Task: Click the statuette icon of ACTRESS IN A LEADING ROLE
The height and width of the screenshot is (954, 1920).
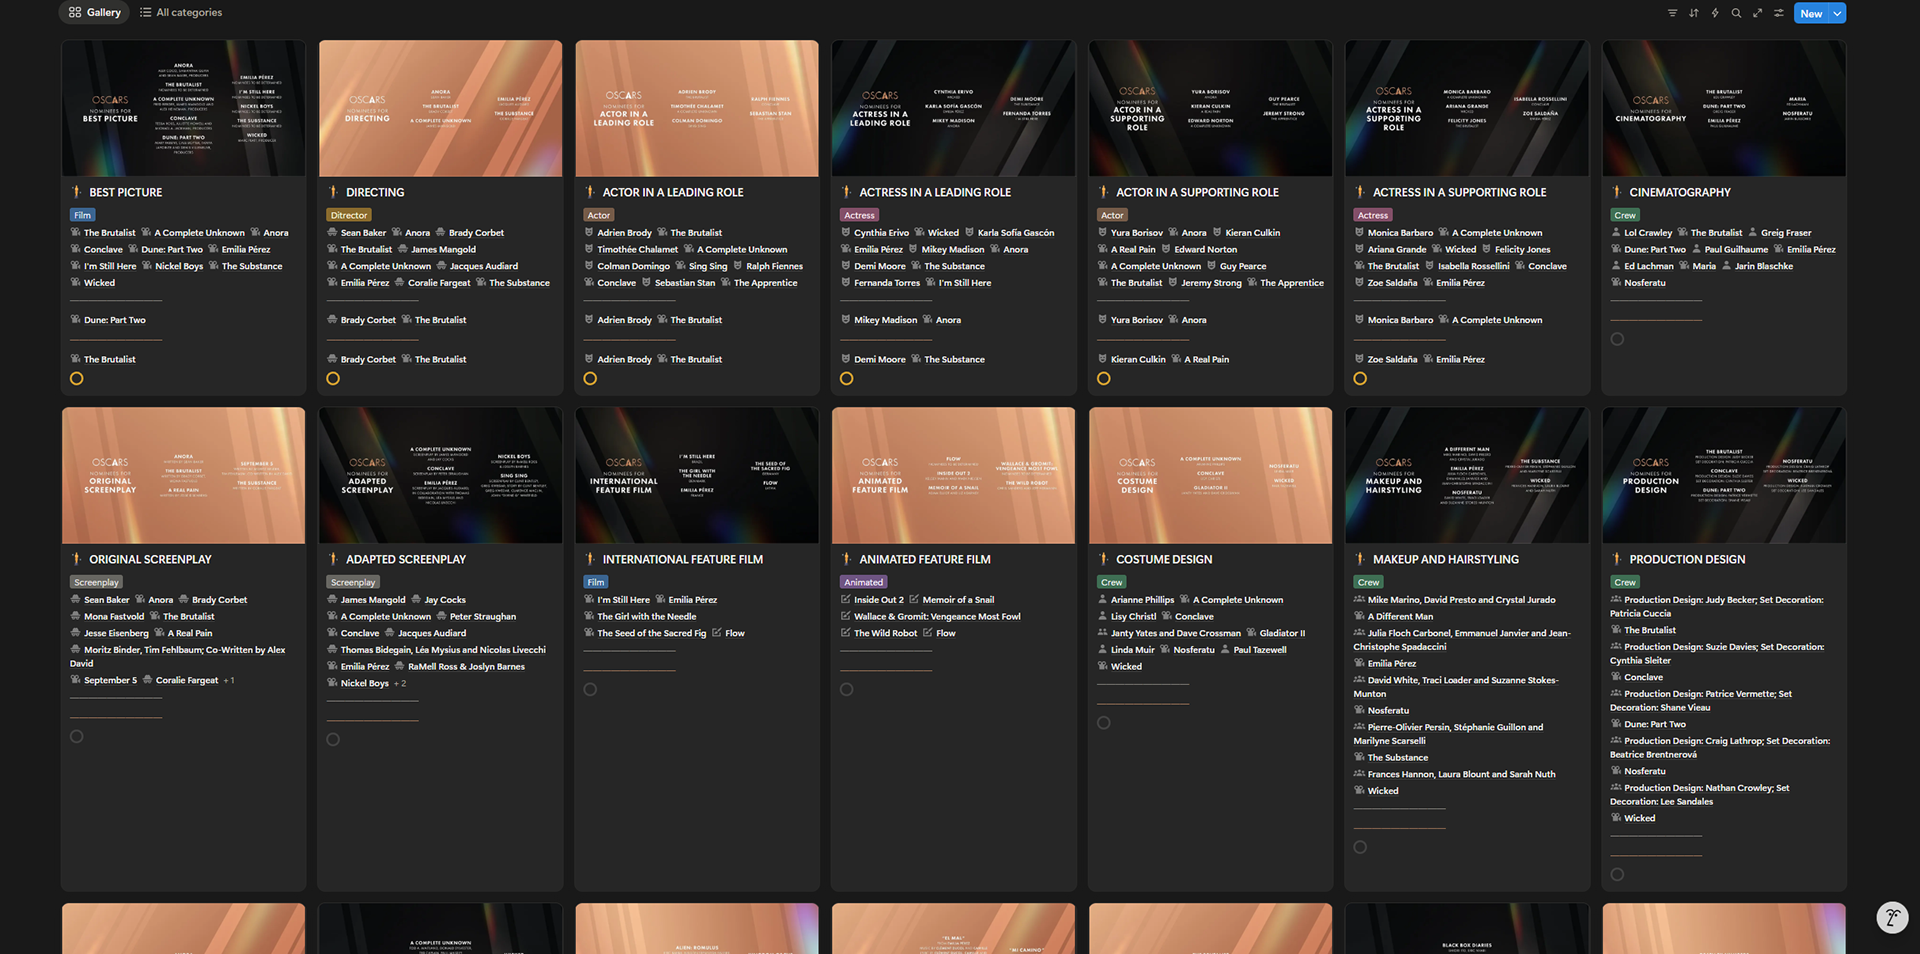Action: click(847, 192)
